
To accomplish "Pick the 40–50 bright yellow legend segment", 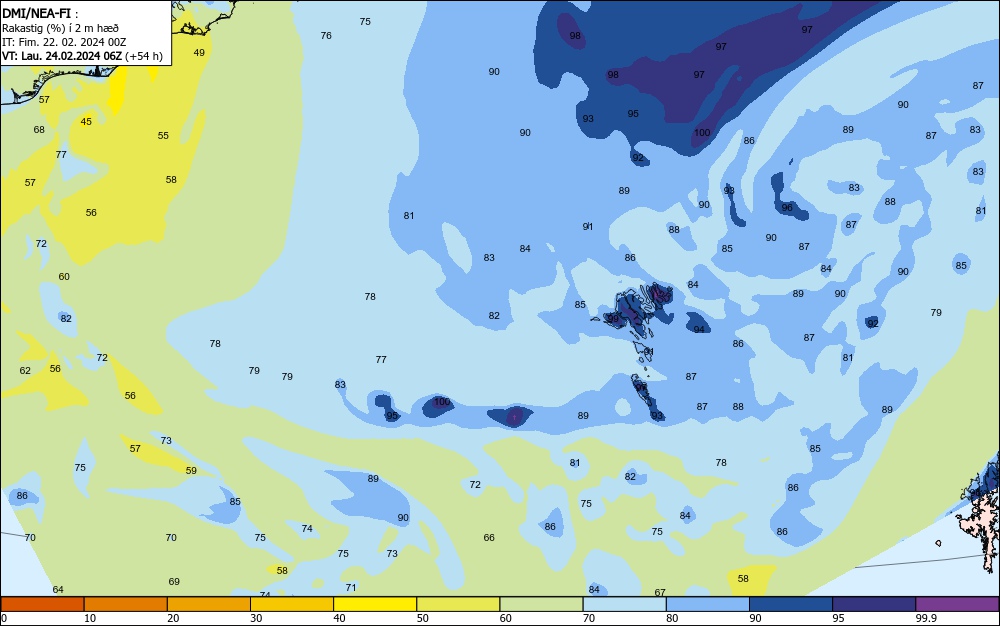I will 375,604.
